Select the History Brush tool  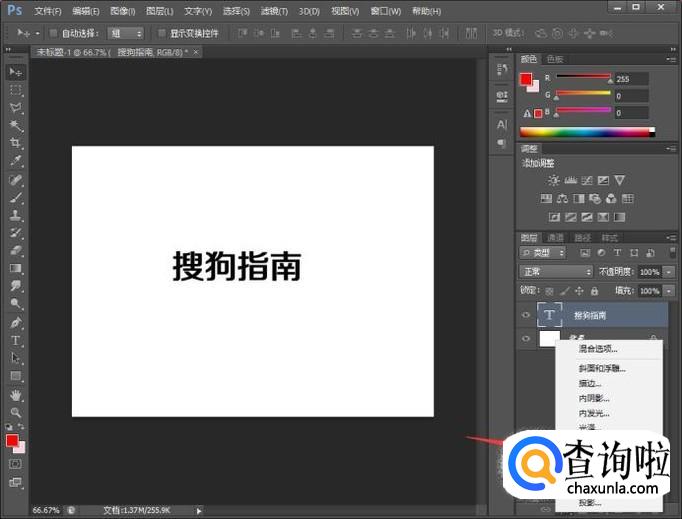click(16, 233)
